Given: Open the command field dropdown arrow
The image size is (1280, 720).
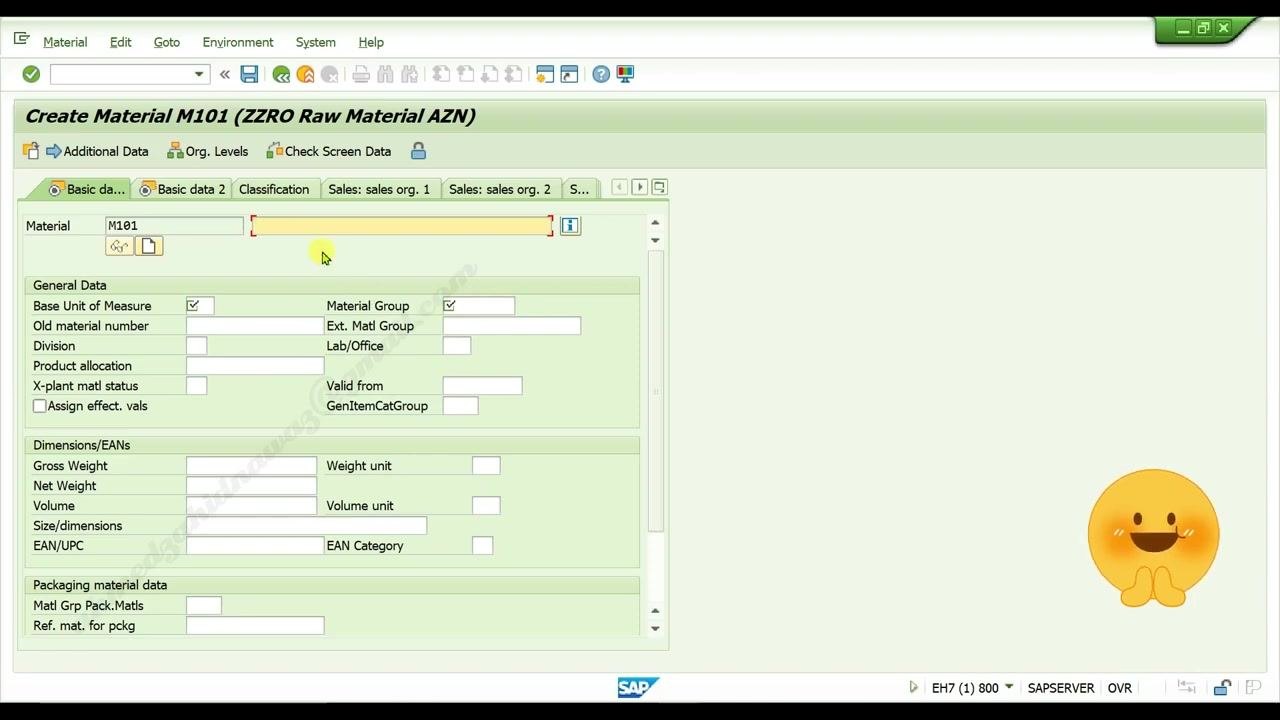Looking at the screenshot, I should [x=199, y=74].
